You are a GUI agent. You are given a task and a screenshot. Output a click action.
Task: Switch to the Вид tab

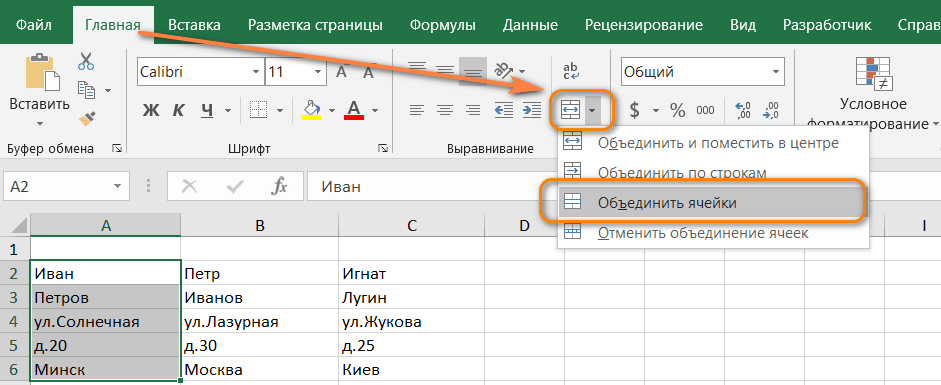742,25
